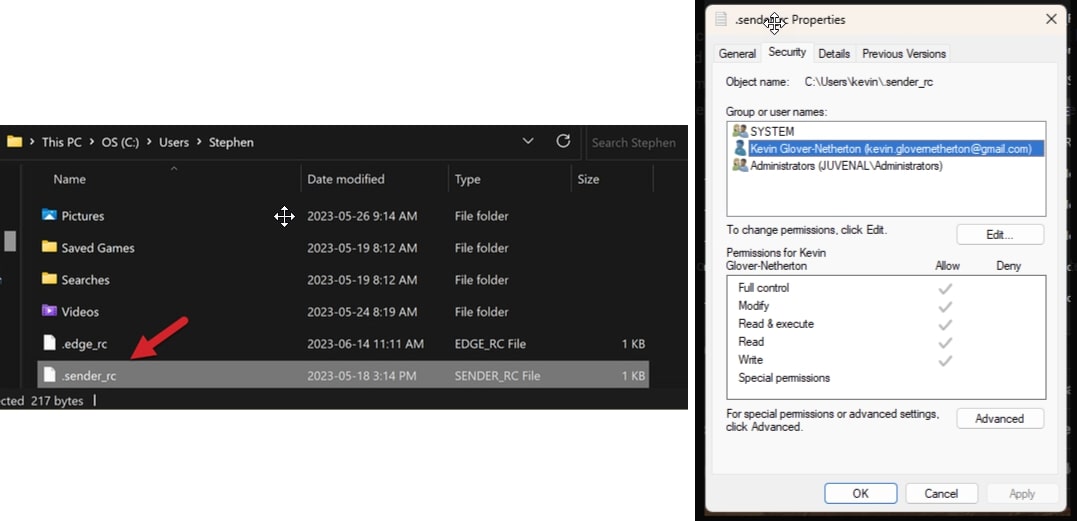Select the Searches folder icon
The height and width of the screenshot is (521, 1077).
(x=49, y=279)
